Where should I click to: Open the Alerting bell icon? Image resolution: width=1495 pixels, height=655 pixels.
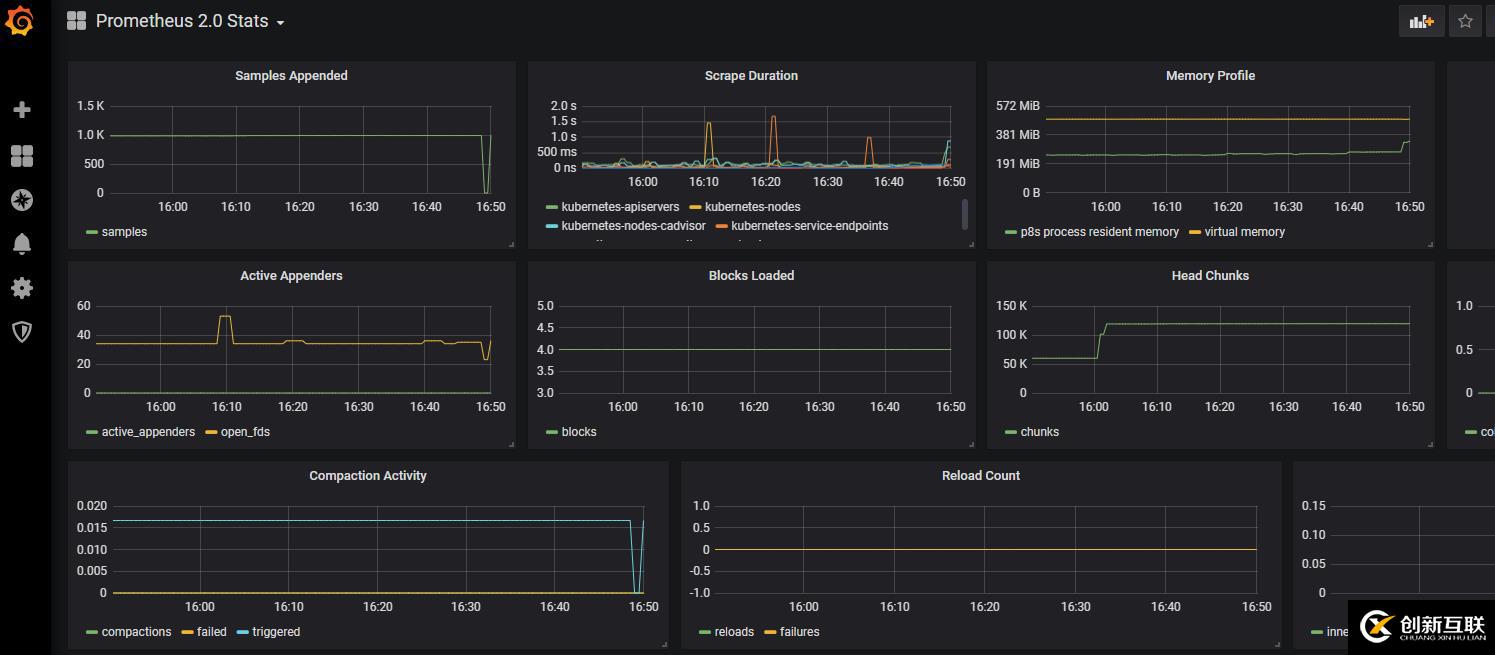[x=22, y=243]
